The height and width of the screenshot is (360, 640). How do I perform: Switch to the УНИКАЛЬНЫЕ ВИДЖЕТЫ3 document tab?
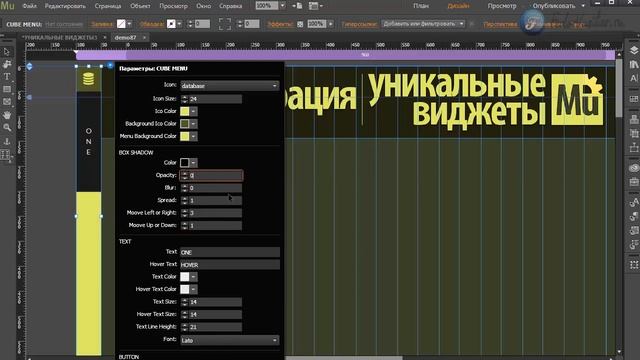pos(61,38)
